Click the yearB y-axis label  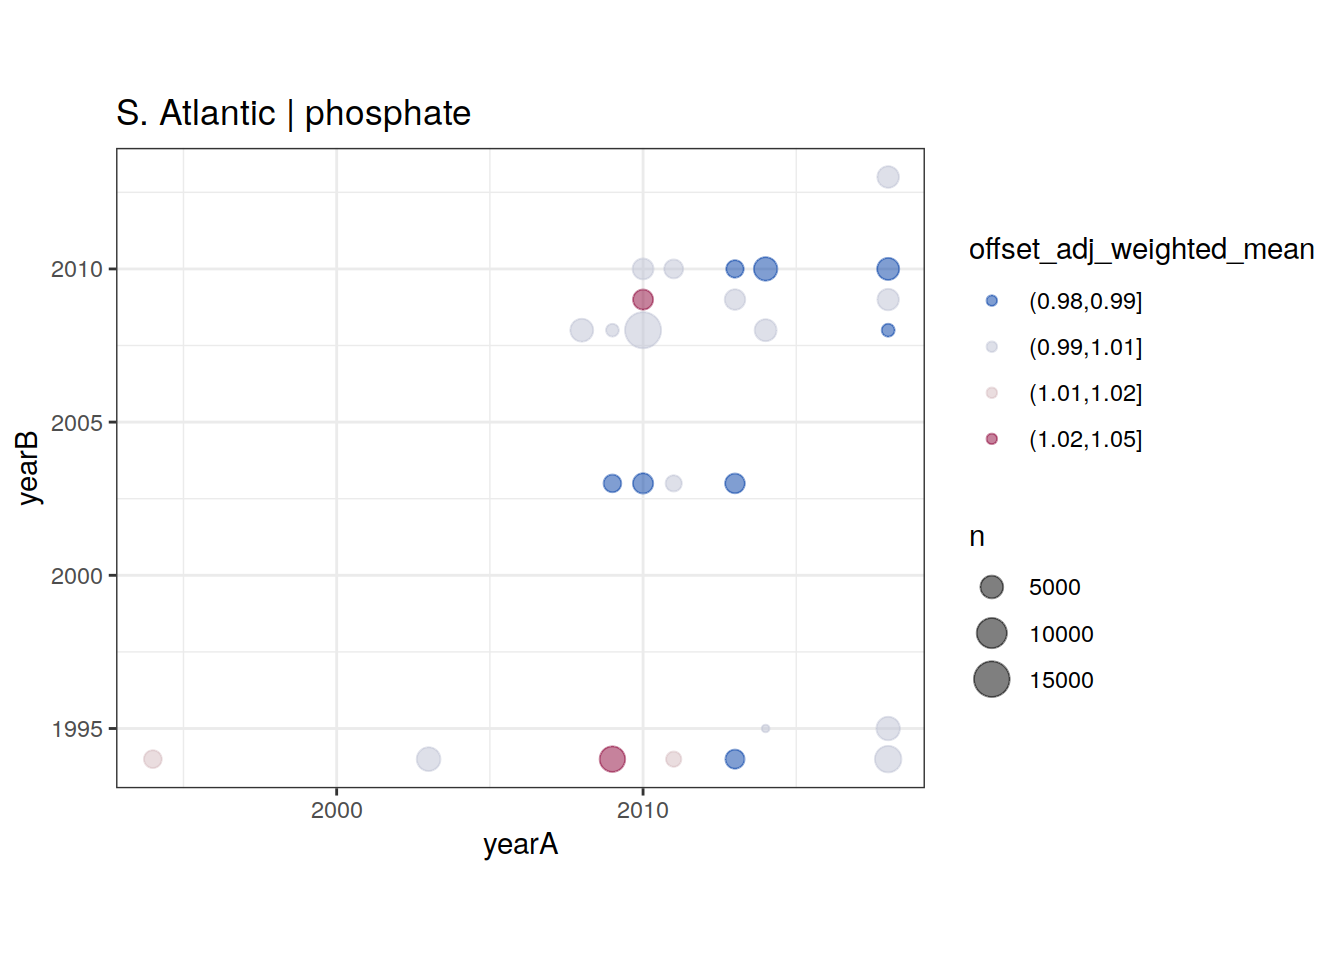[28, 468]
